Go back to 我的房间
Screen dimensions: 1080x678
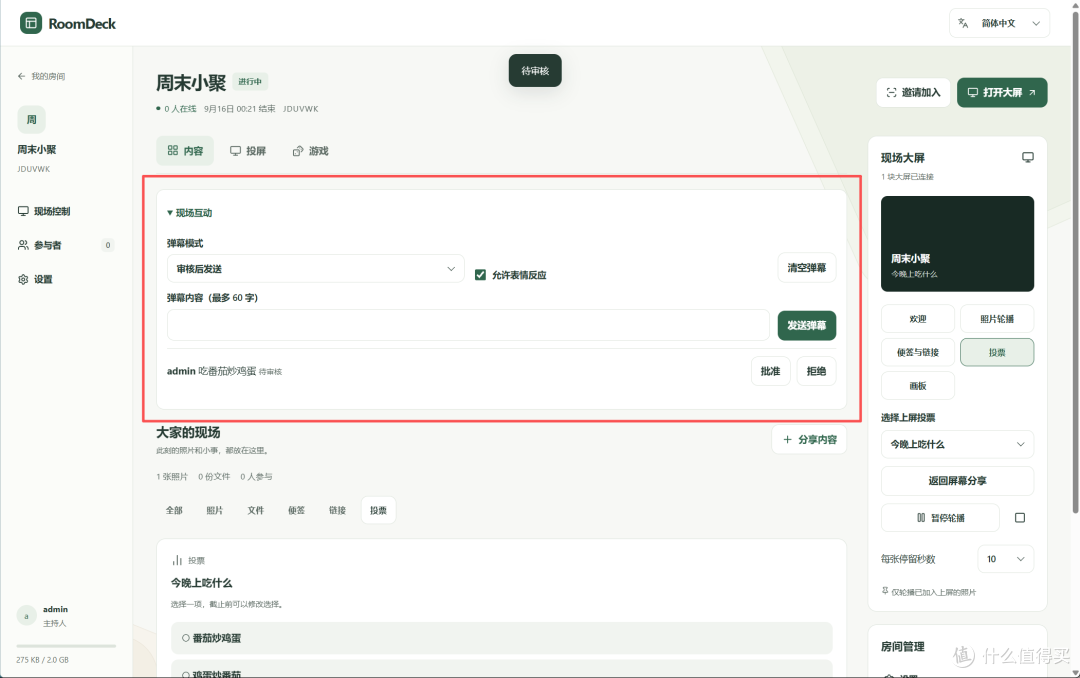(x=41, y=76)
